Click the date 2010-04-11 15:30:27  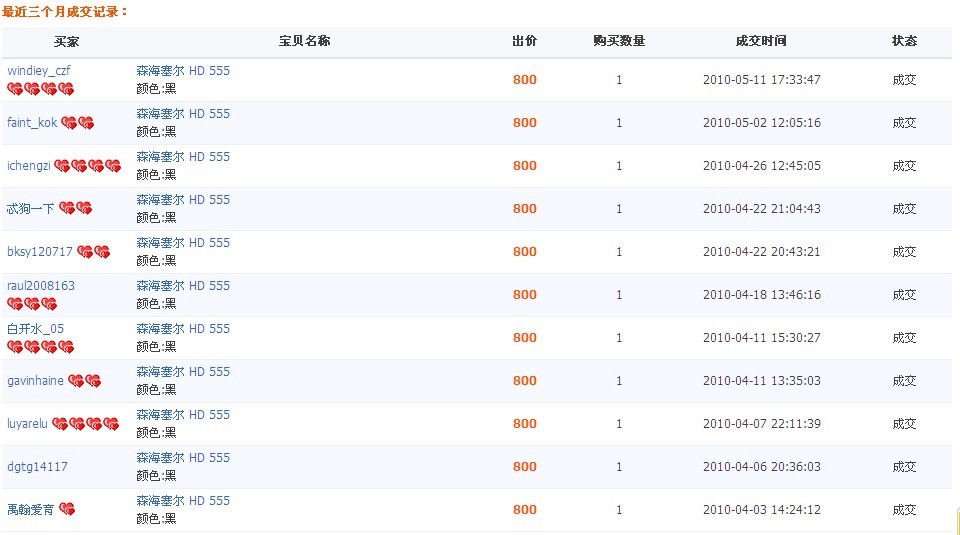(x=762, y=337)
